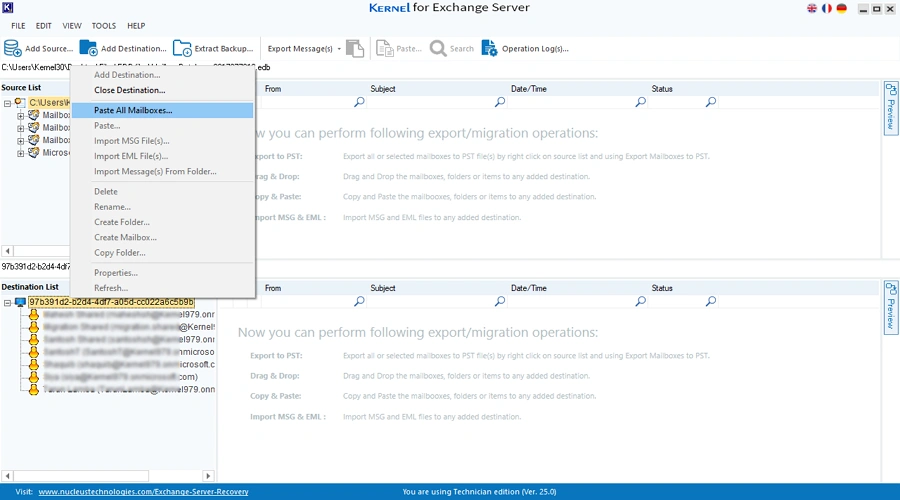Collapse the C:\Users source root node
The height and width of the screenshot is (500, 900).
7,103
